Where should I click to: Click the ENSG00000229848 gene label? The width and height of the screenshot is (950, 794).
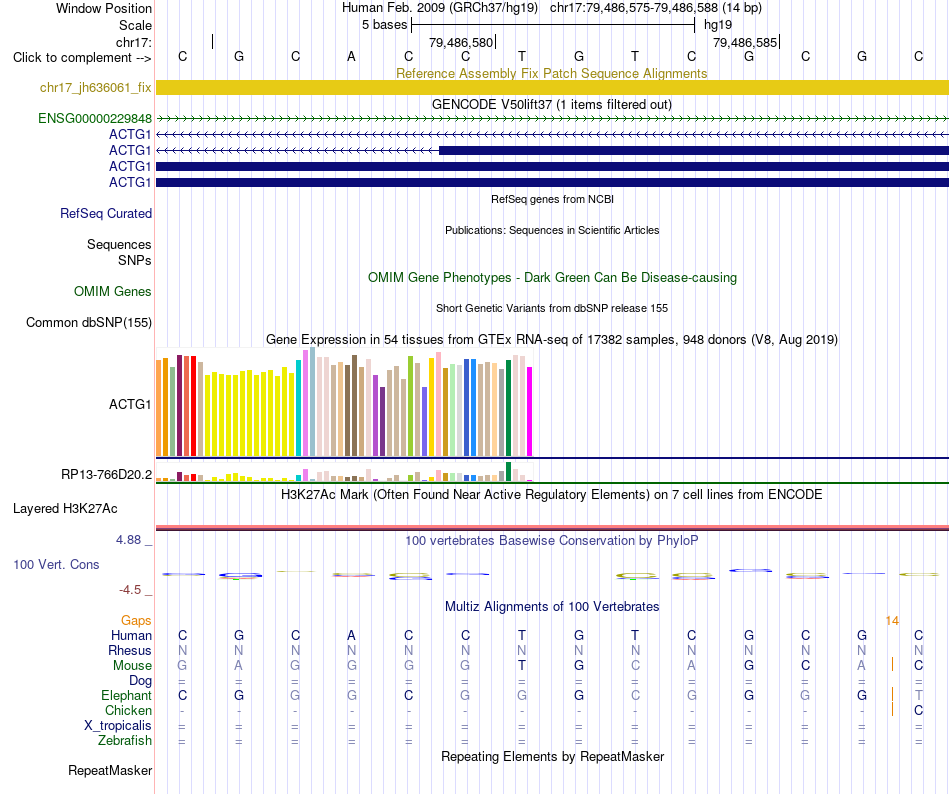[95, 119]
